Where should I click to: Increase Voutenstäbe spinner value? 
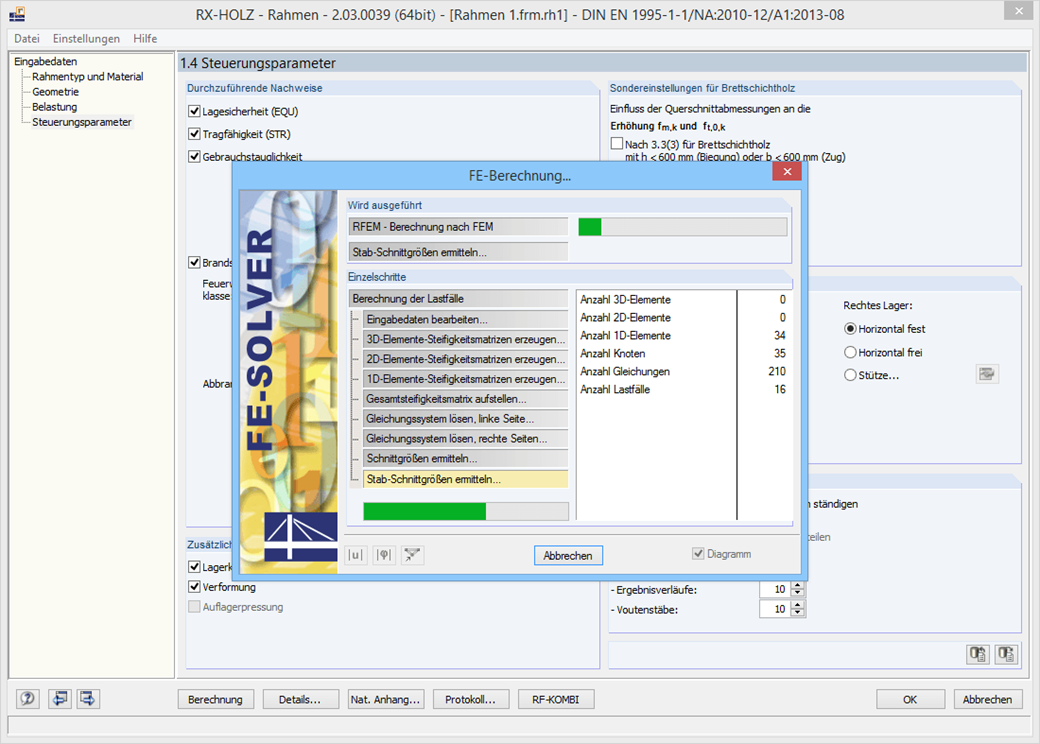point(798,605)
